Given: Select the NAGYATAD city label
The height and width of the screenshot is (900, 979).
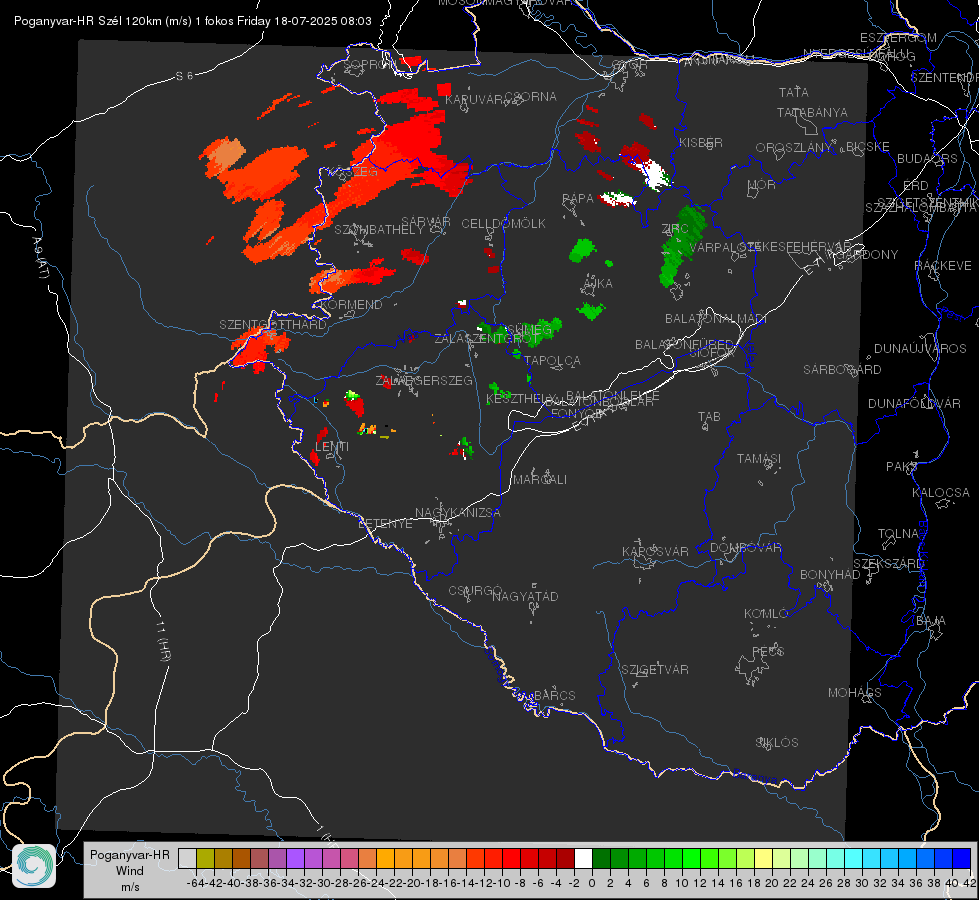Looking at the screenshot, I should (x=525, y=596).
